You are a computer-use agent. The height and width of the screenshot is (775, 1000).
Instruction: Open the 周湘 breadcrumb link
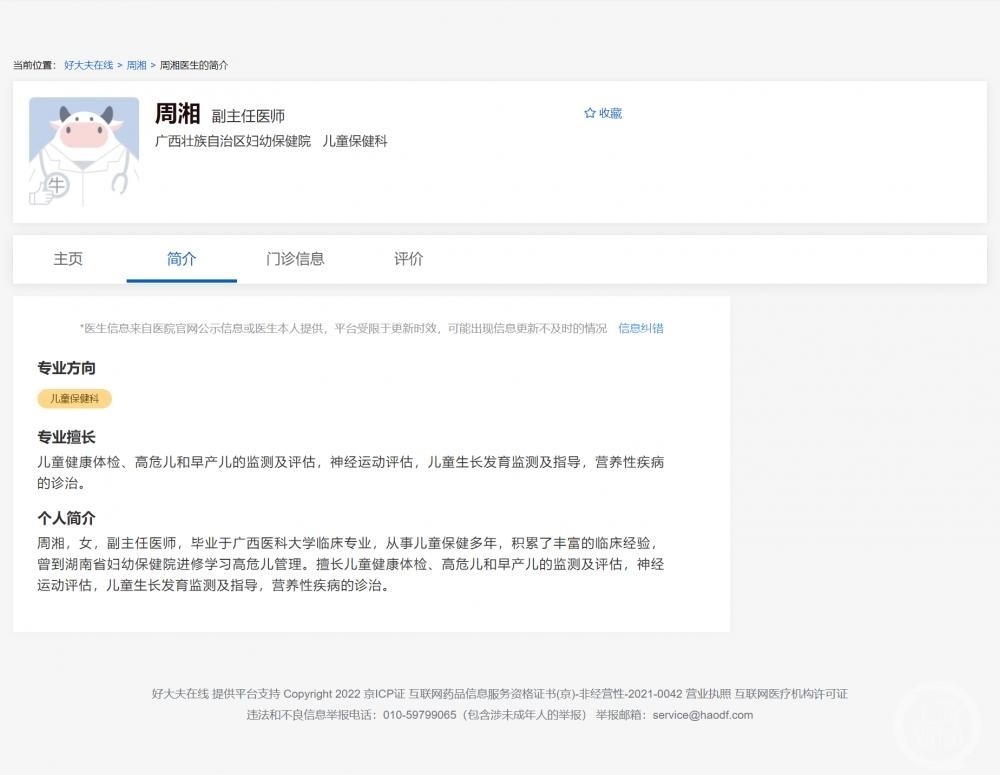[x=136, y=65]
